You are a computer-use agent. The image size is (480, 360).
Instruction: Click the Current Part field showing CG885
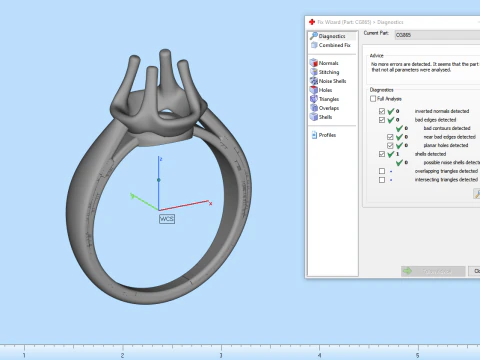click(x=437, y=35)
